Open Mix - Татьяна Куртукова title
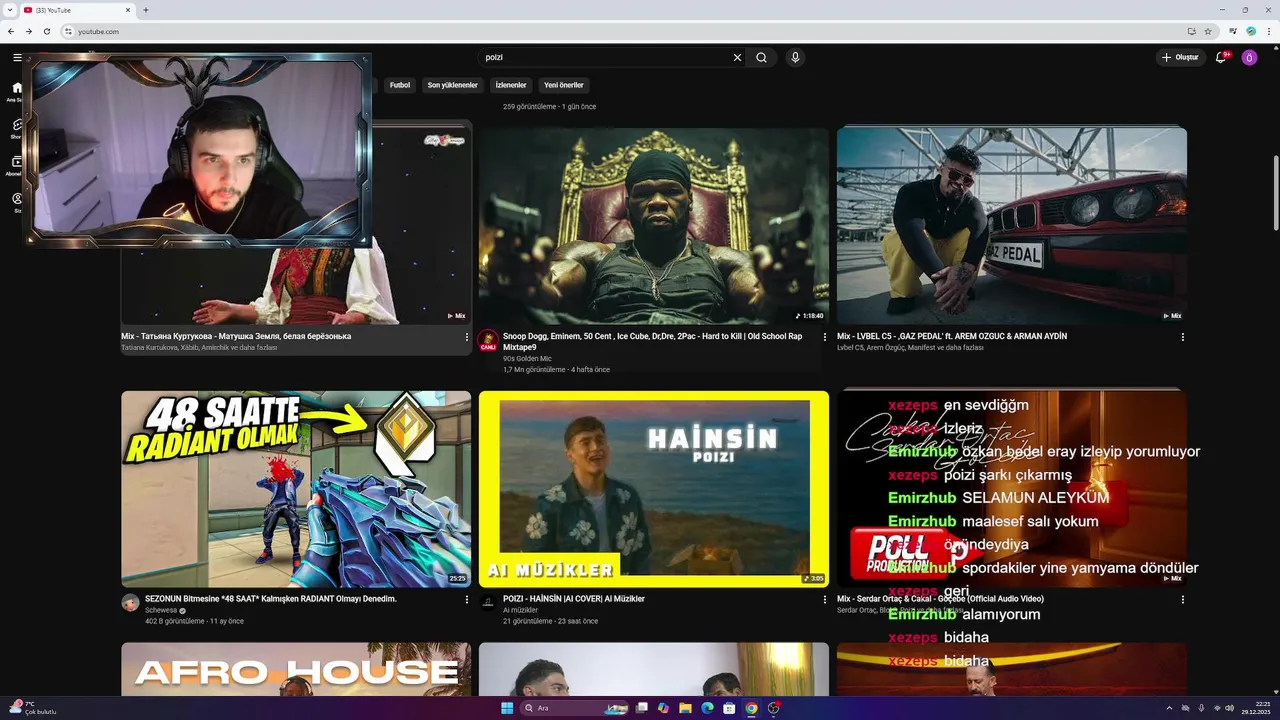The width and height of the screenshot is (1280, 720). click(236, 336)
